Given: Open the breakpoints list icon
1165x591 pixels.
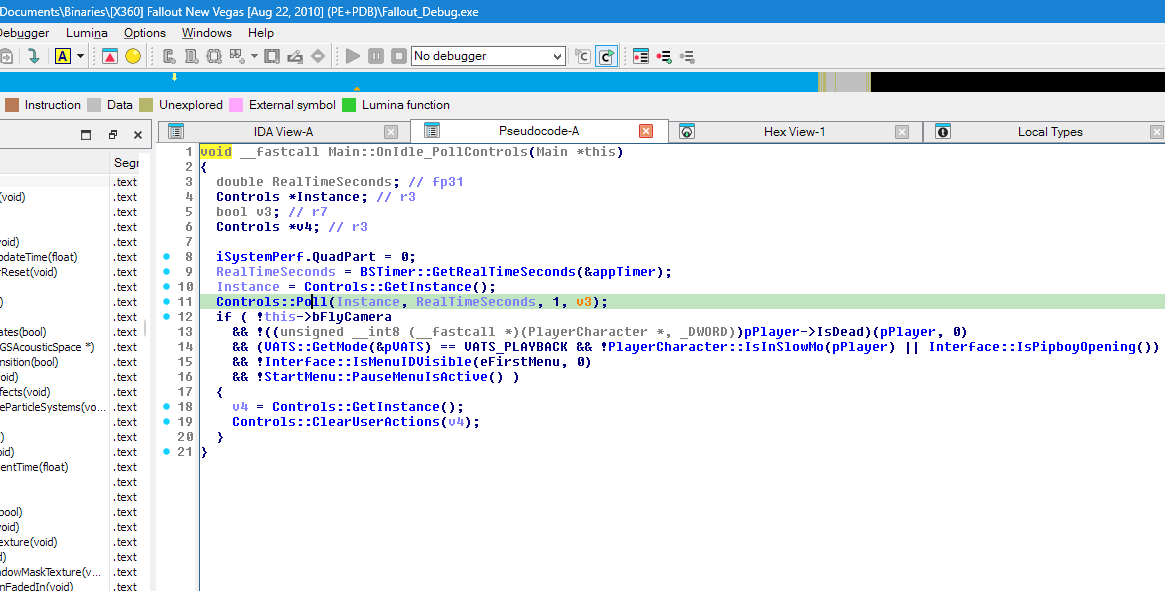Looking at the screenshot, I should click(x=641, y=56).
